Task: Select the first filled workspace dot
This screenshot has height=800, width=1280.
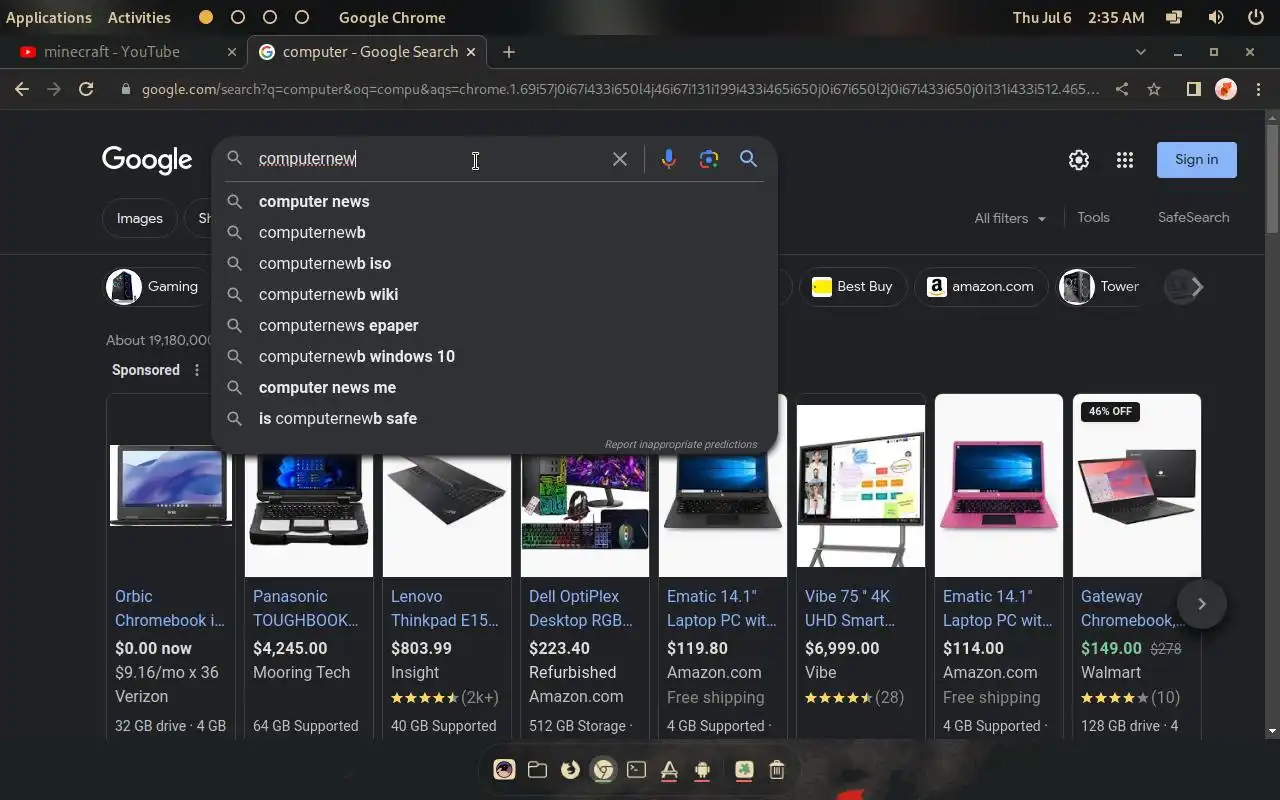Action: pyautogui.click(x=205, y=17)
